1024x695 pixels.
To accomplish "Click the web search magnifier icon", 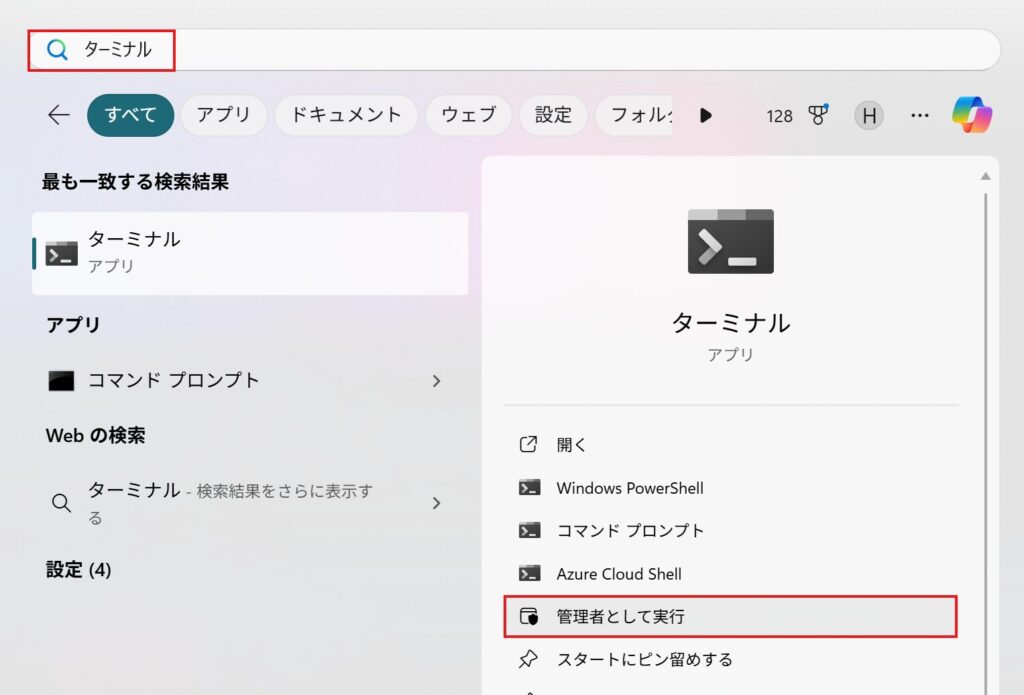I will [61, 503].
